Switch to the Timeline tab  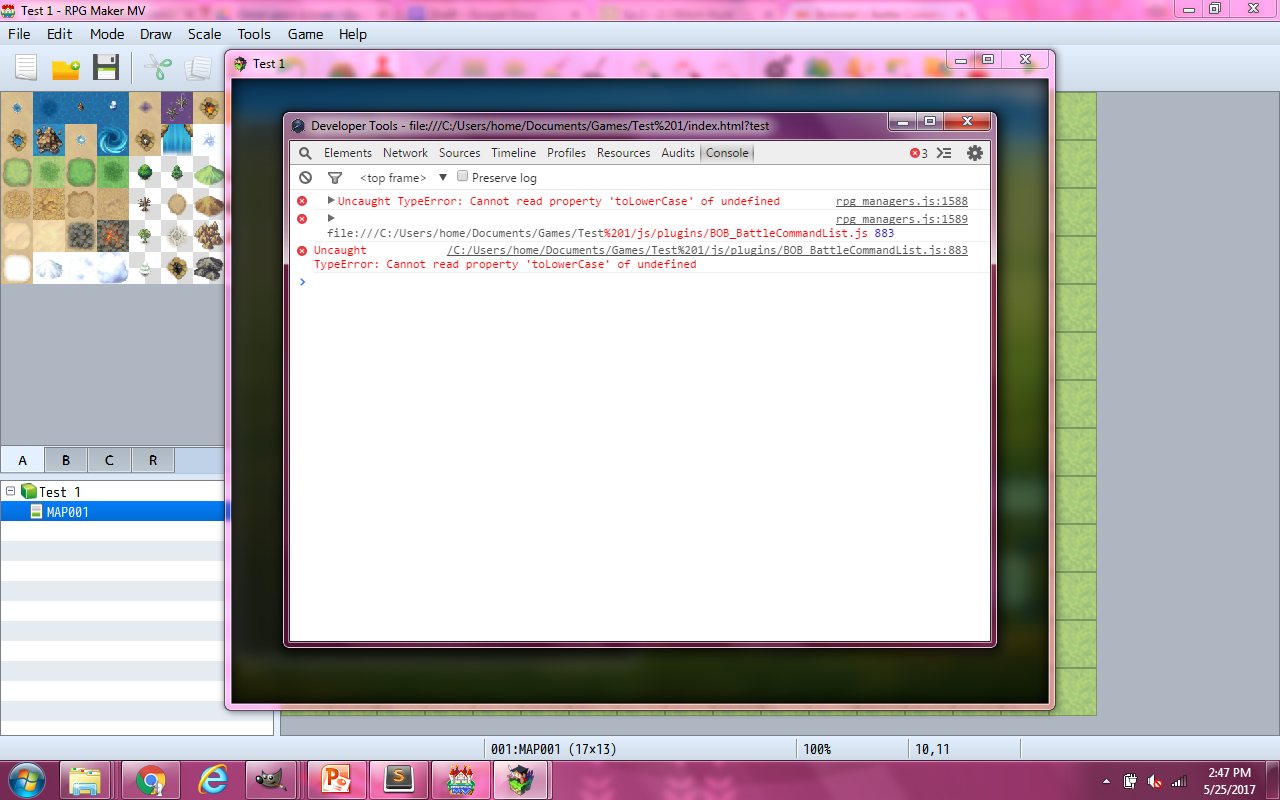coord(514,153)
